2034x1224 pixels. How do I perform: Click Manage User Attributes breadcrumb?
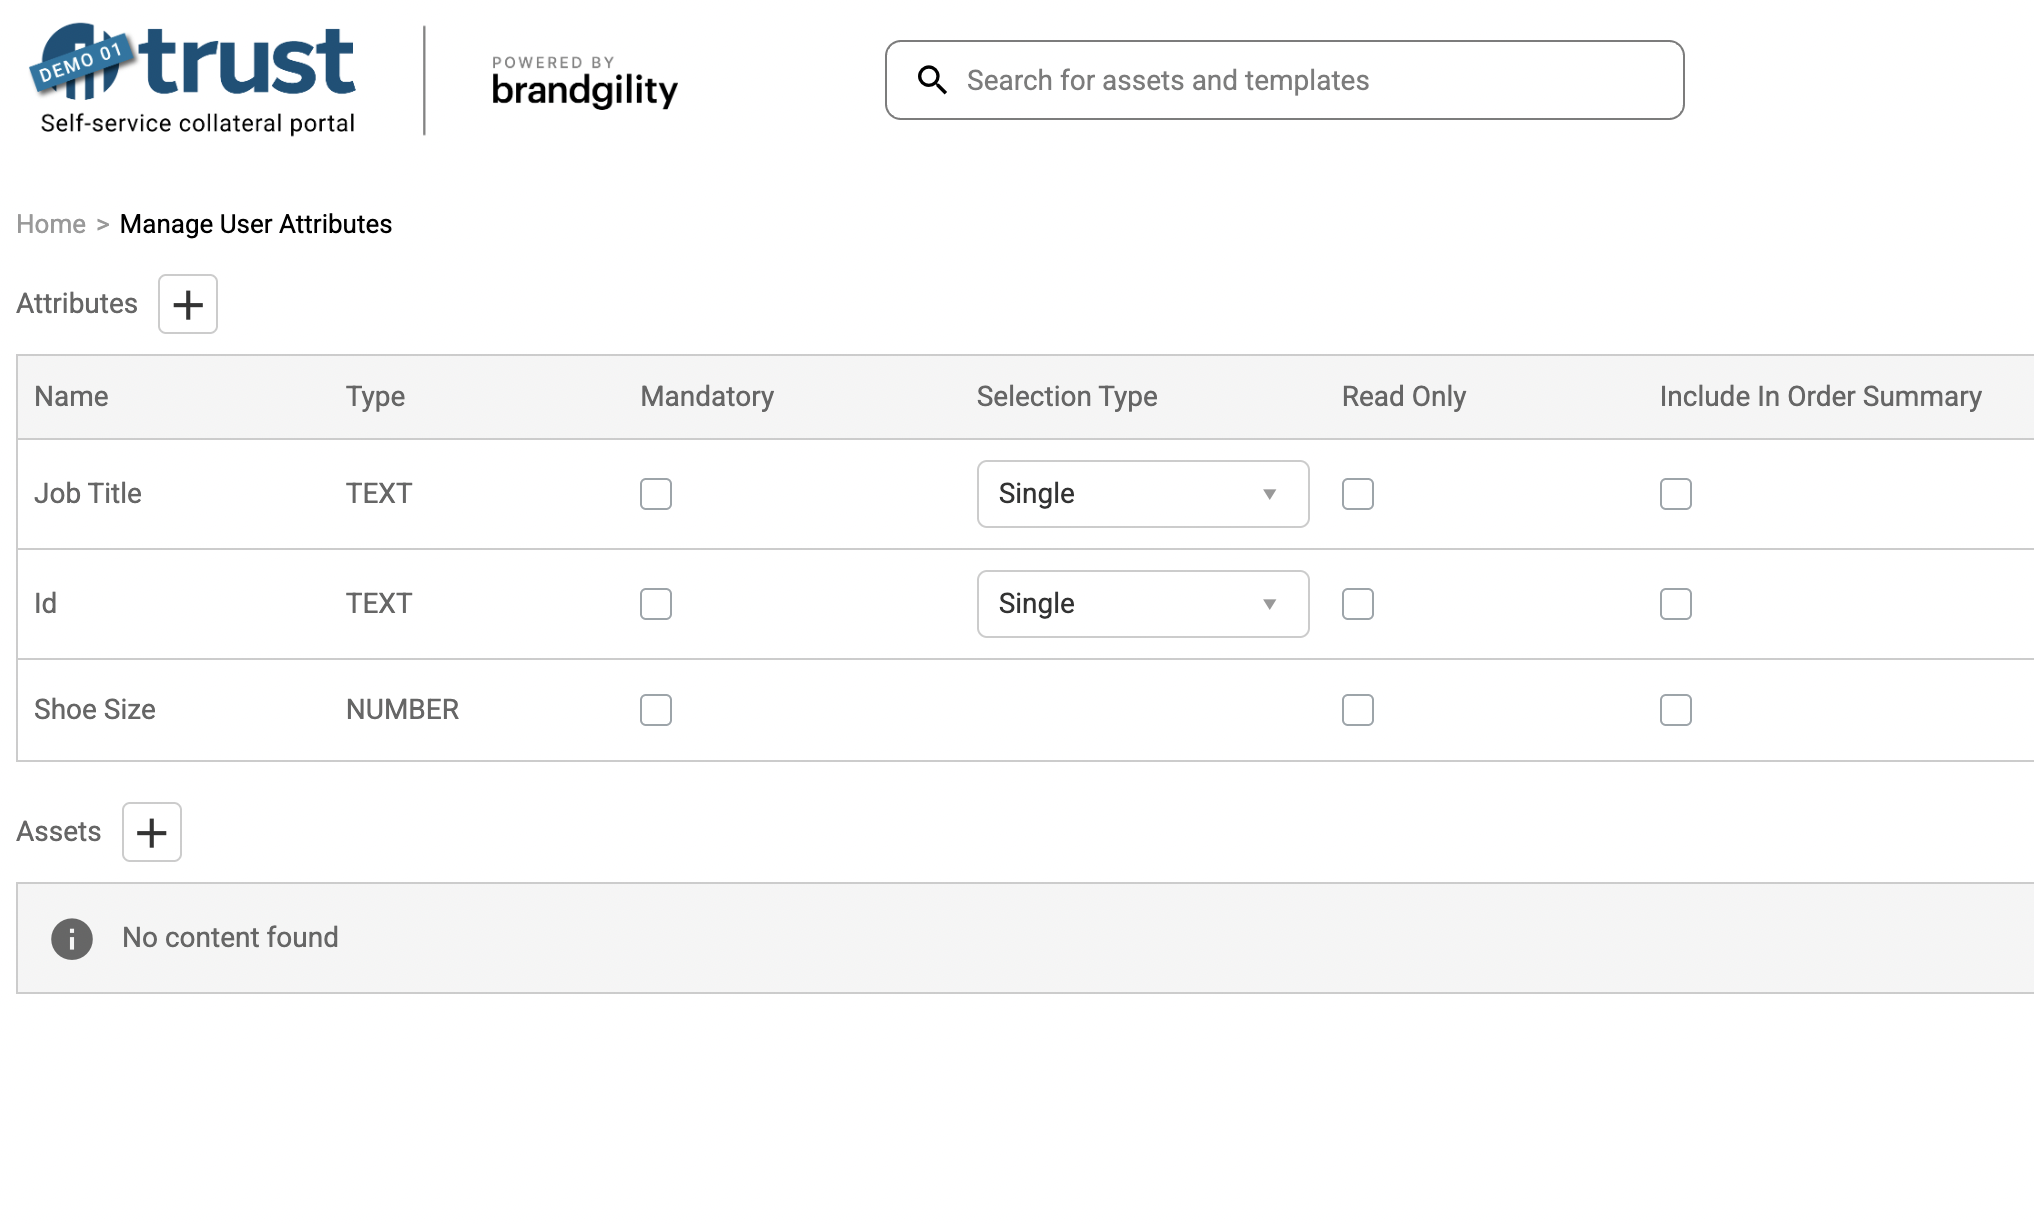click(x=256, y=224)
